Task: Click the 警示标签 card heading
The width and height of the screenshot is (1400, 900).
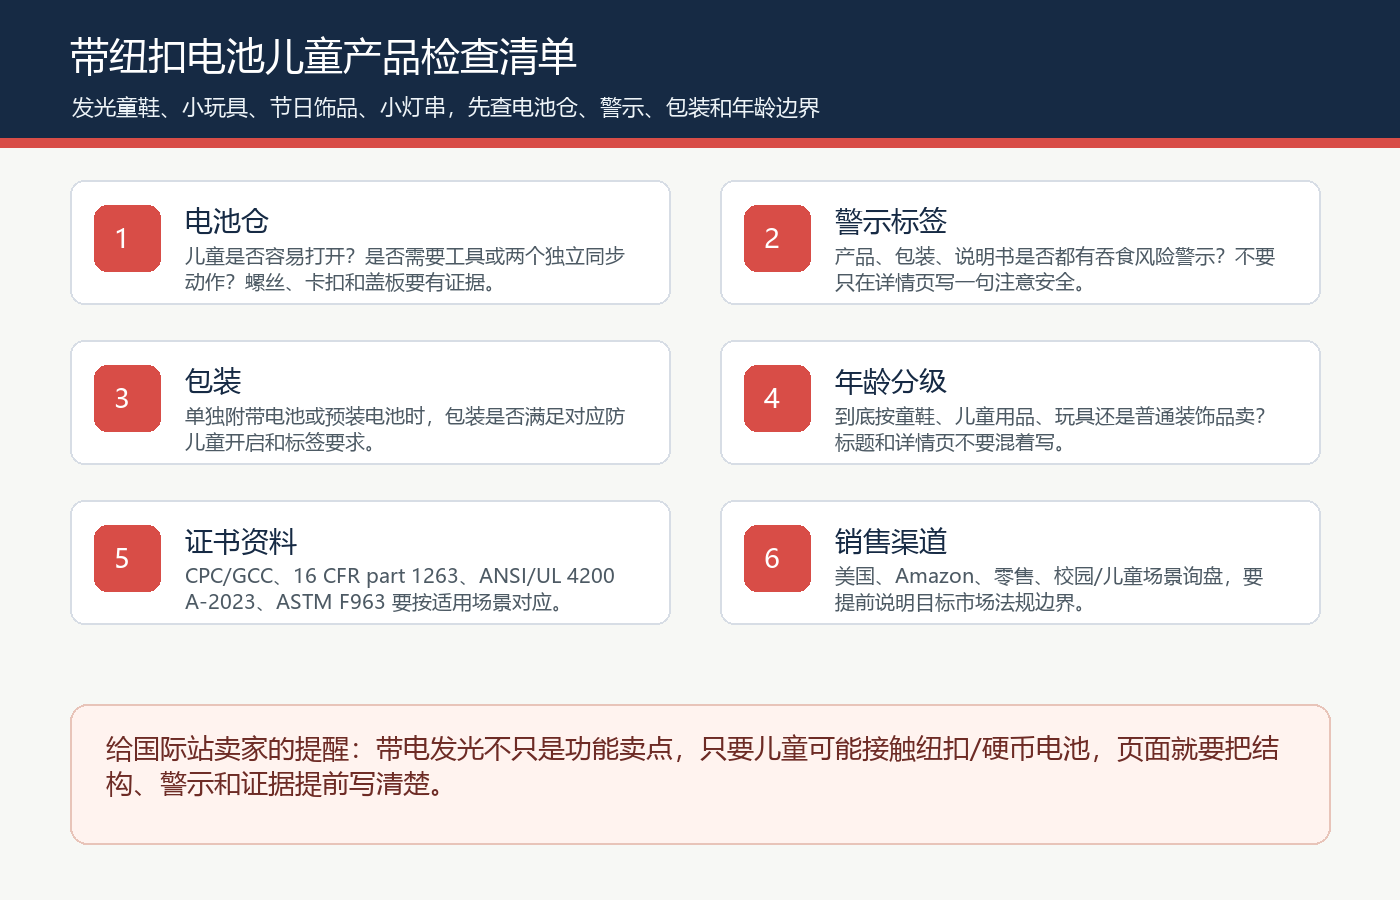Action: 891,221
